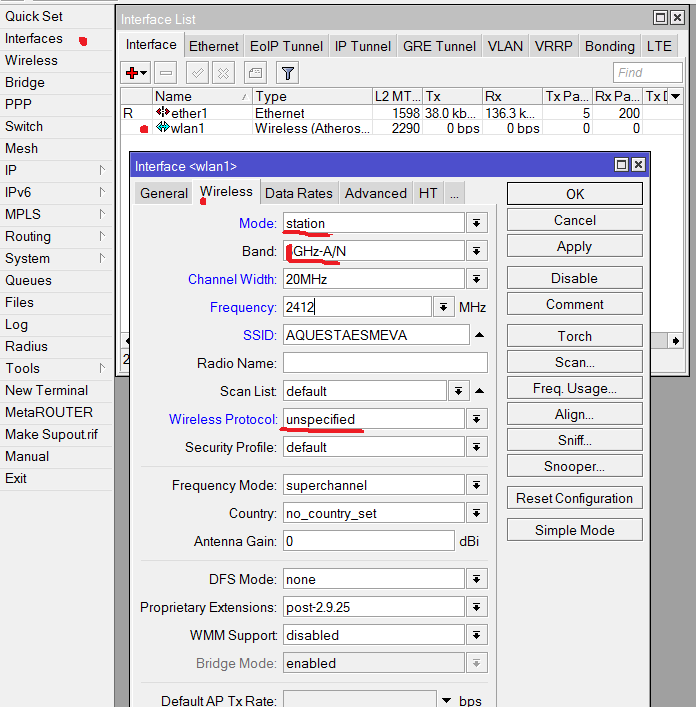
Task: Switch to the General tab
Action: [164, 193]
